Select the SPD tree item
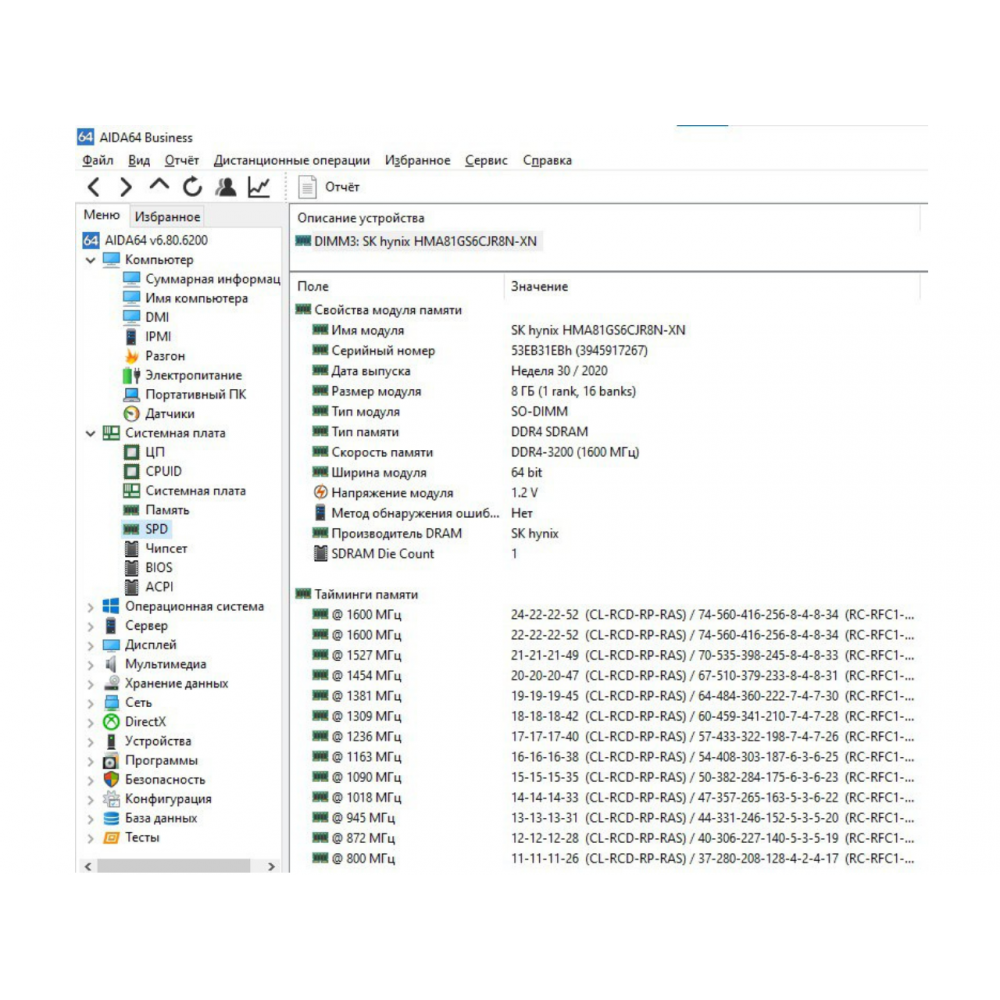 tap(147, 529)
